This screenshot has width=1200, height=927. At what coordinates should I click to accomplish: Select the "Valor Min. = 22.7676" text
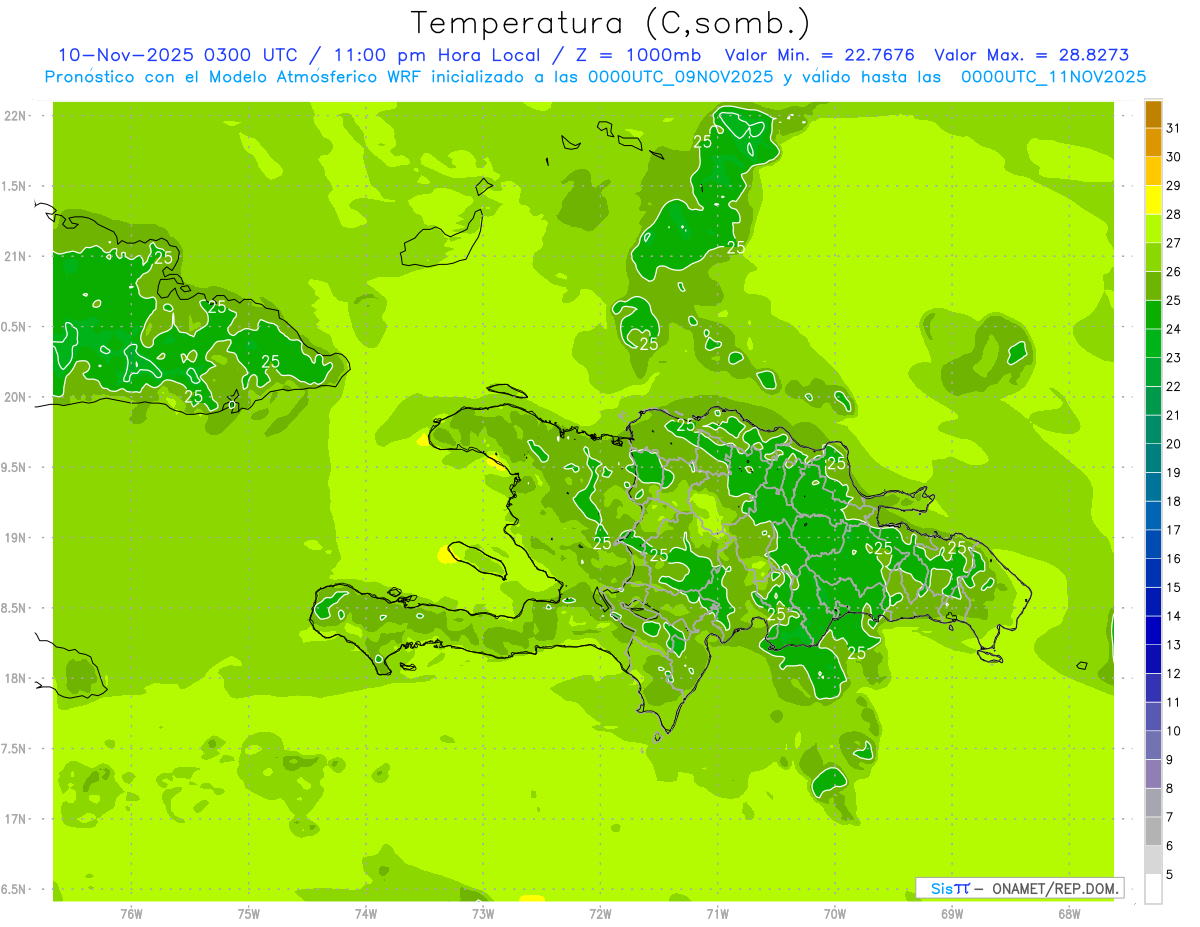tap(820, 55)
